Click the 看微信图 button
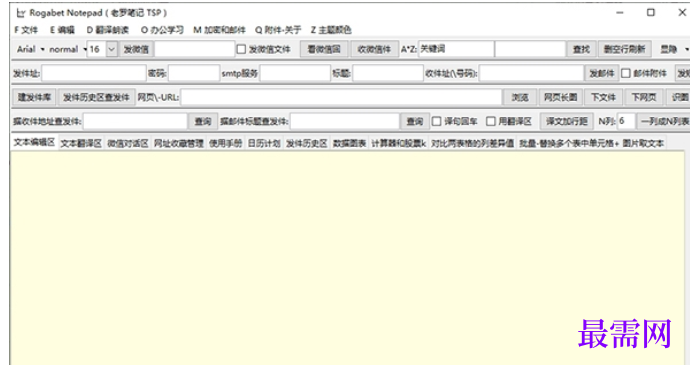Screen dimensions: 690x365 click(x=324, y=49)
